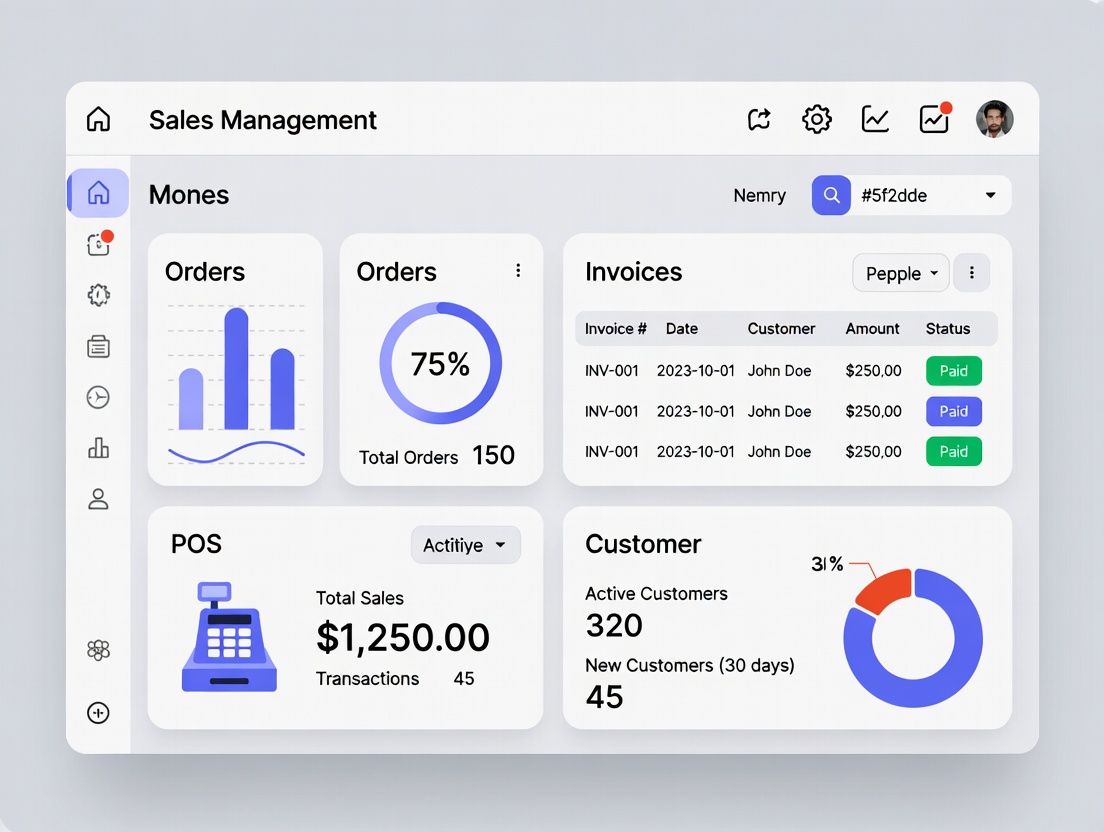Open the bar chart icon in sidebar
The height and width of the screenshot is (832, 1104).
(98, 448)
